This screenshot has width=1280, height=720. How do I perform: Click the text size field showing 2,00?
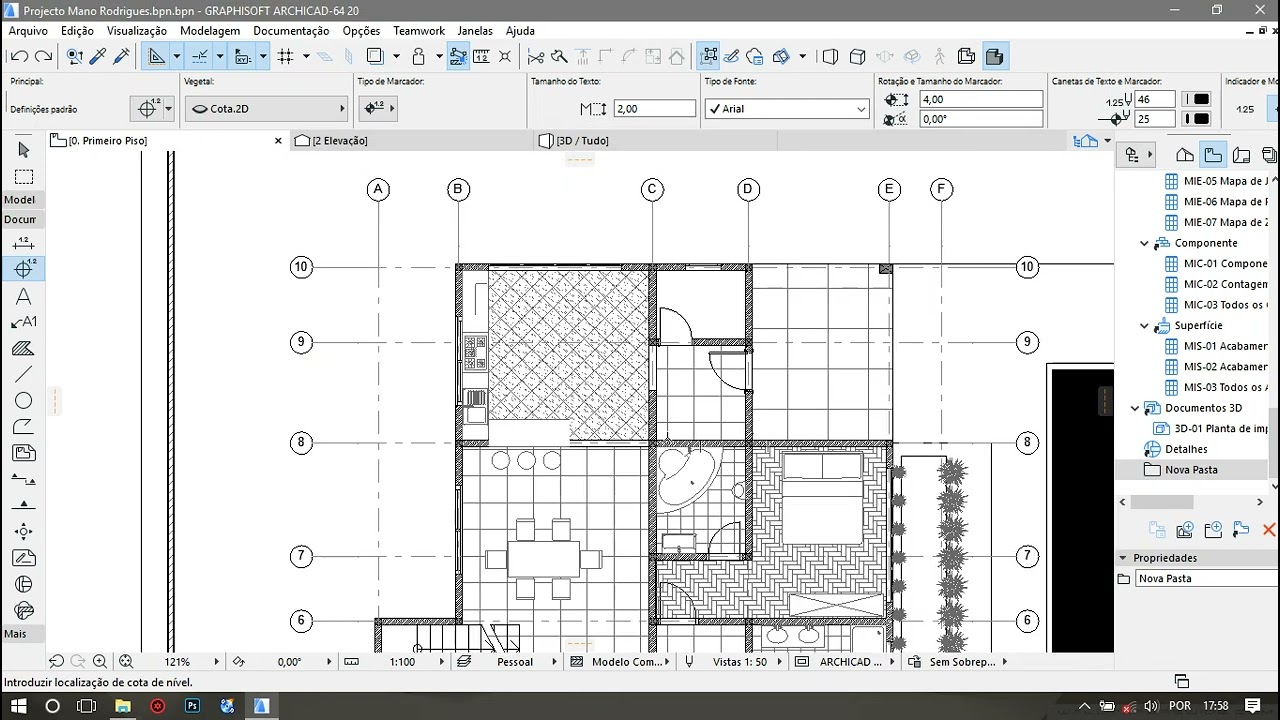[x=655, y=108]
